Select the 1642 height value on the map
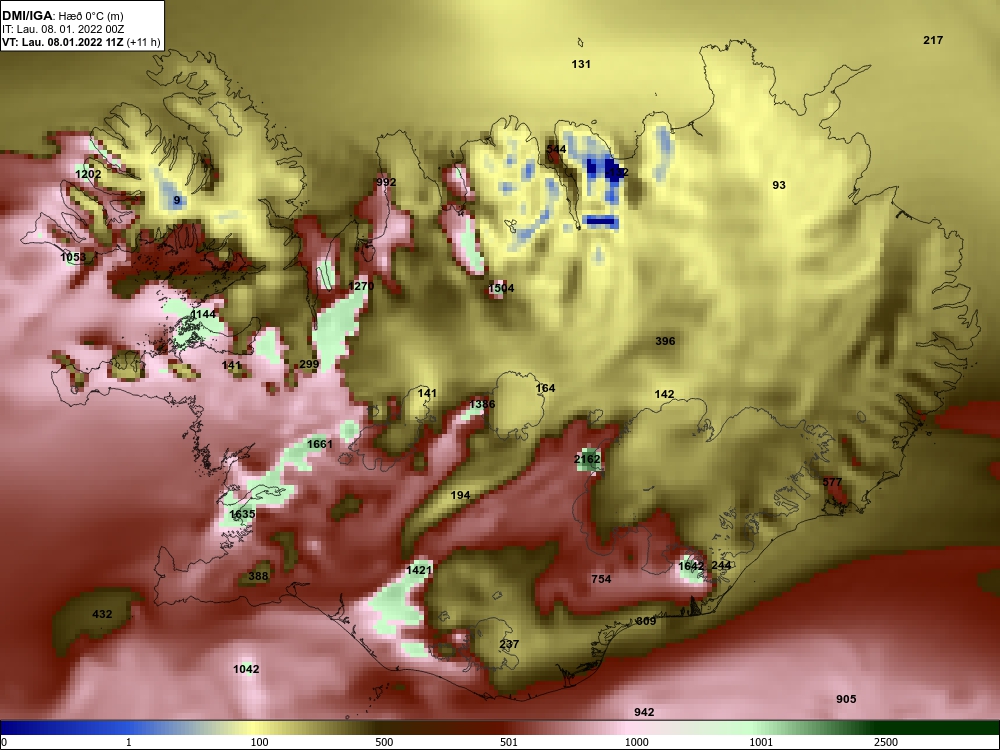1000x750 pixels. tap(691, 566)
